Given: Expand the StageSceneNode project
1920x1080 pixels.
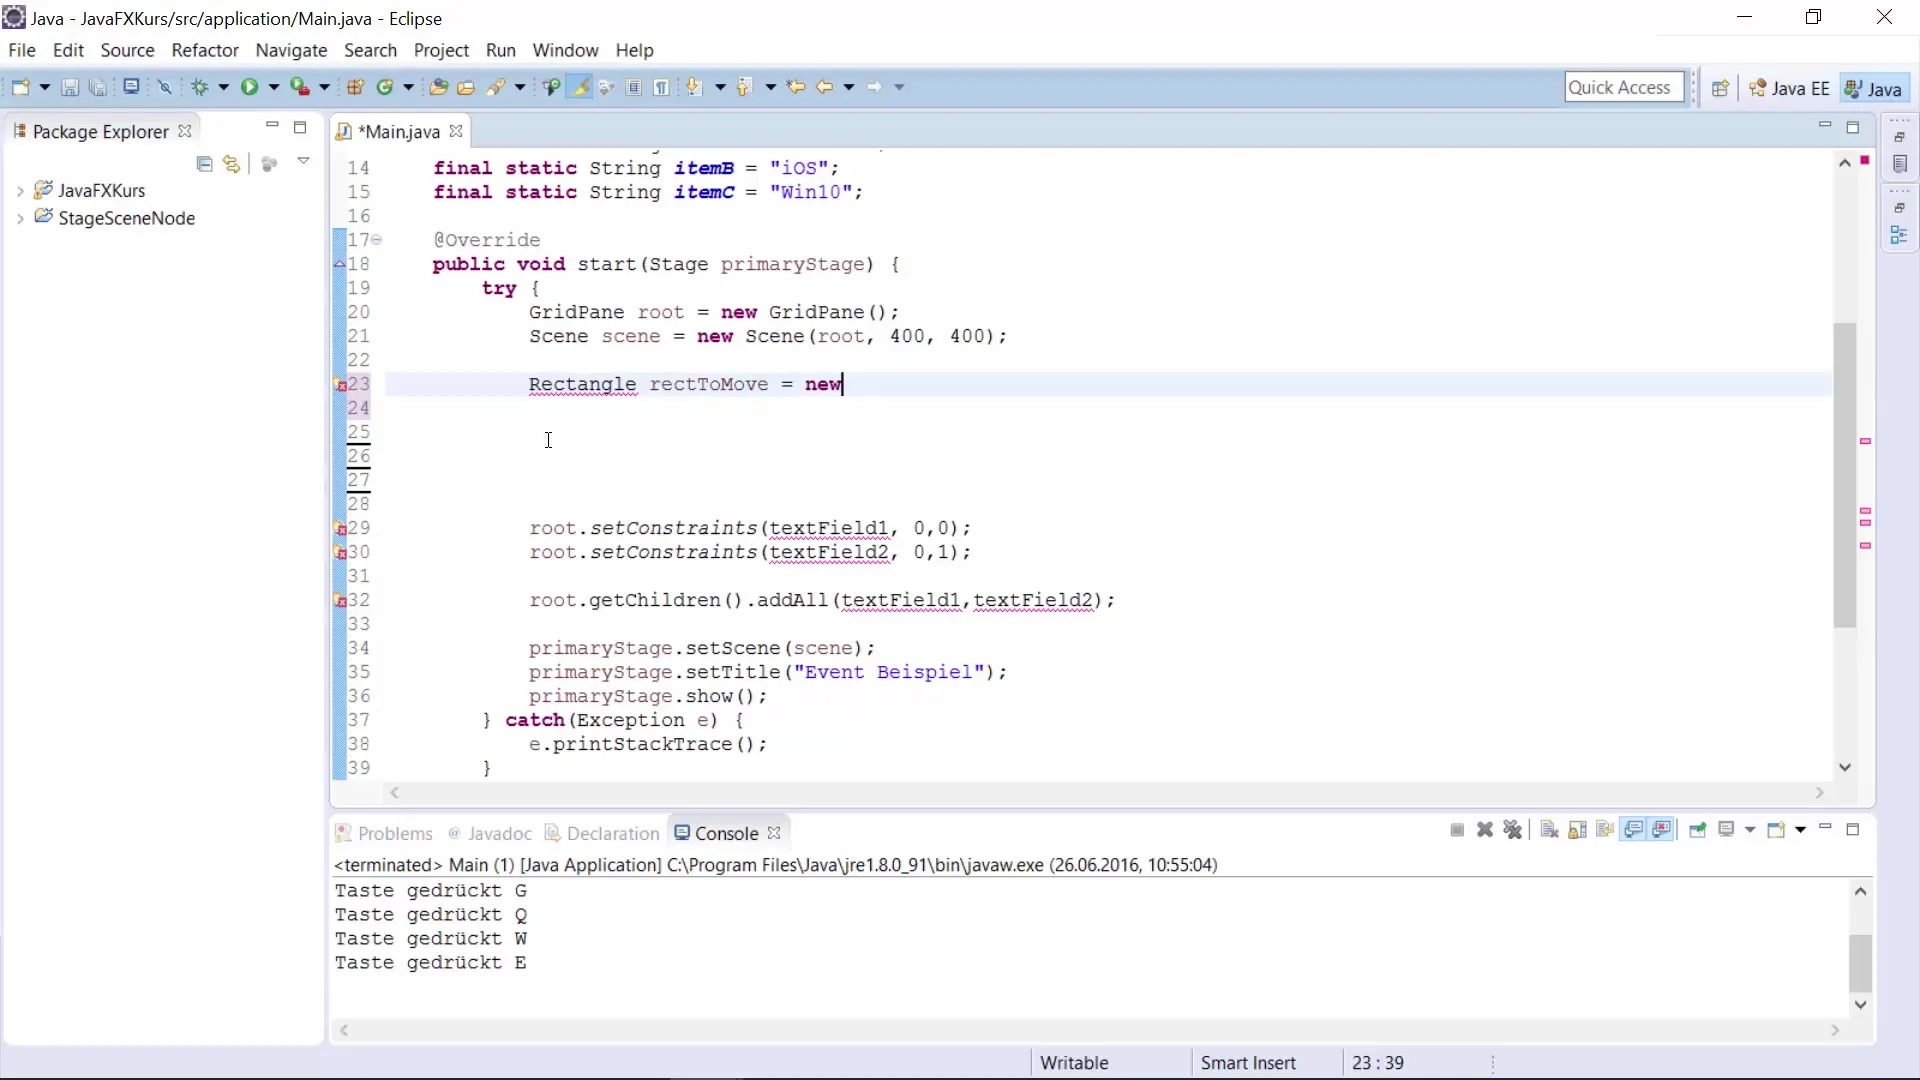Looking at the screenshot, I should point(20,219).
